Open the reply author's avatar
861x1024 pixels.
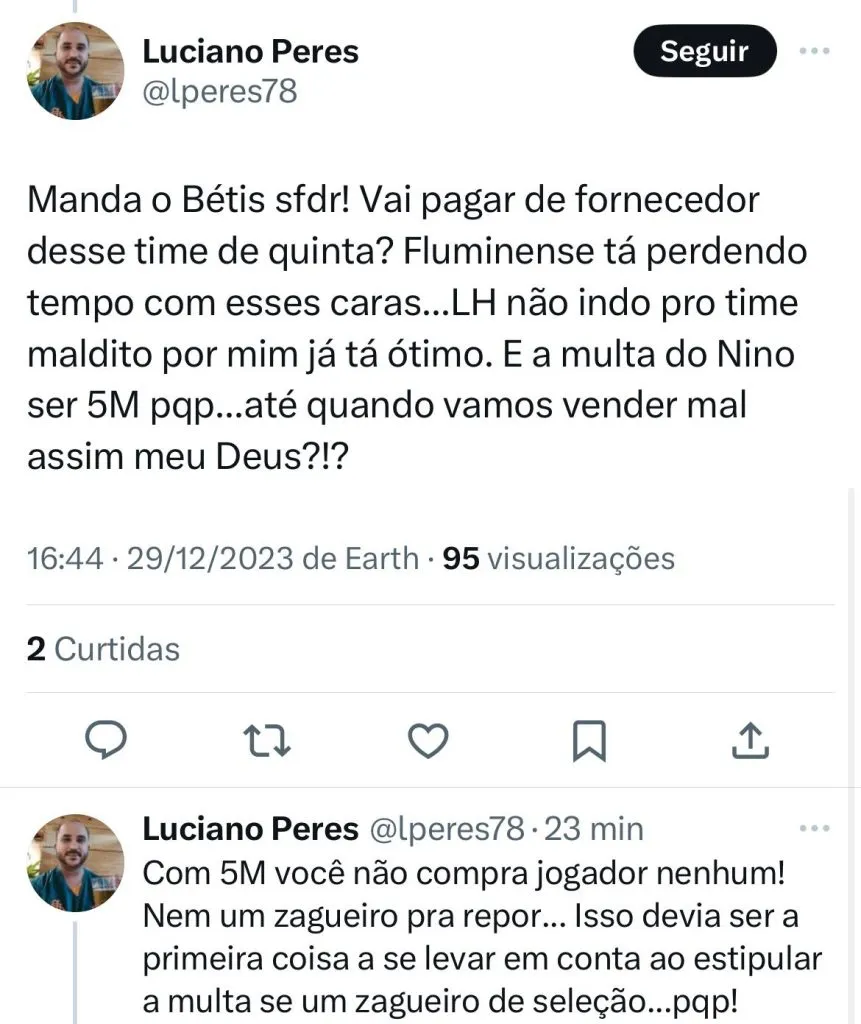point(75,863)
